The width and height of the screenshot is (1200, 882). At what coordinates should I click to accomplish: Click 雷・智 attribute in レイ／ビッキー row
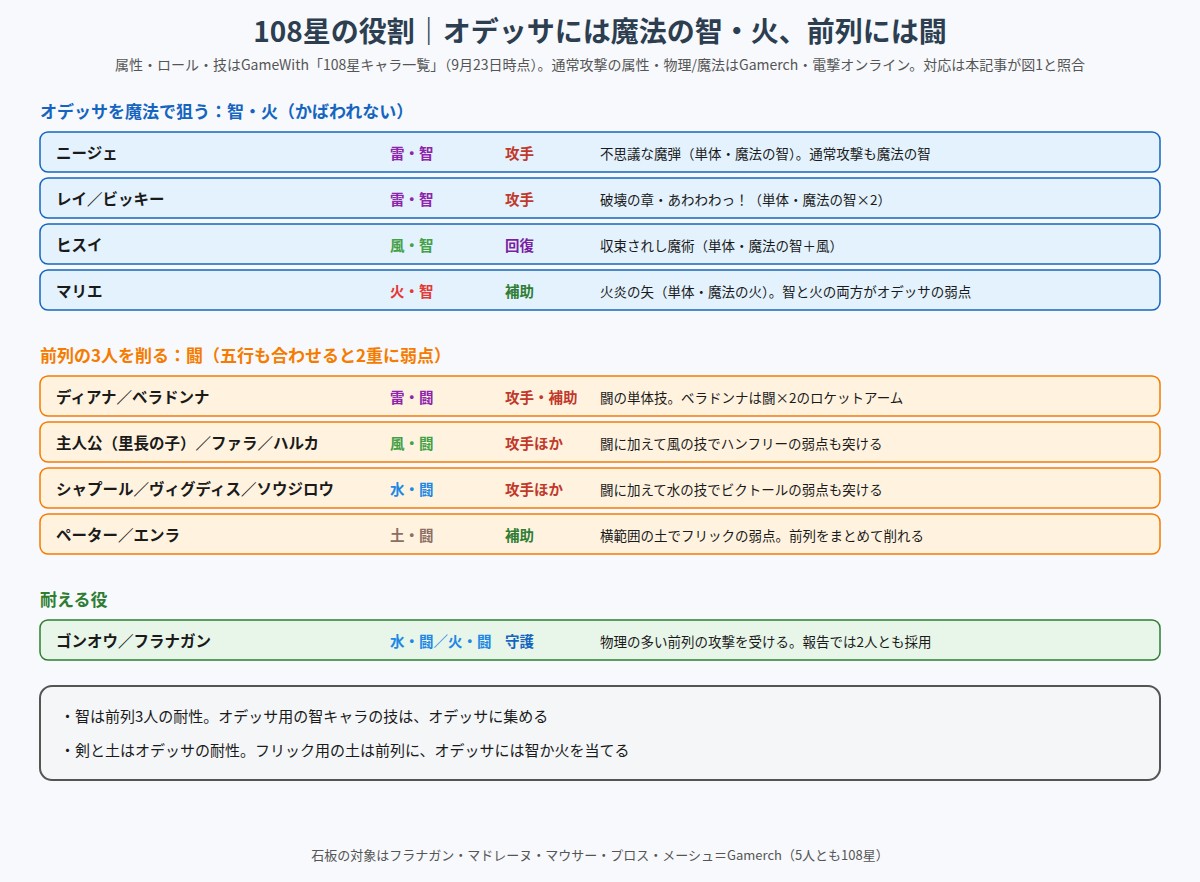[412, 200]
